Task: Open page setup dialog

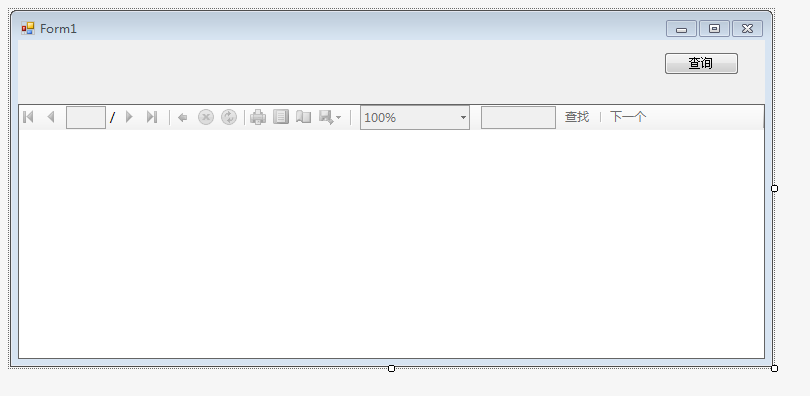Action: (x=304, y=117)
